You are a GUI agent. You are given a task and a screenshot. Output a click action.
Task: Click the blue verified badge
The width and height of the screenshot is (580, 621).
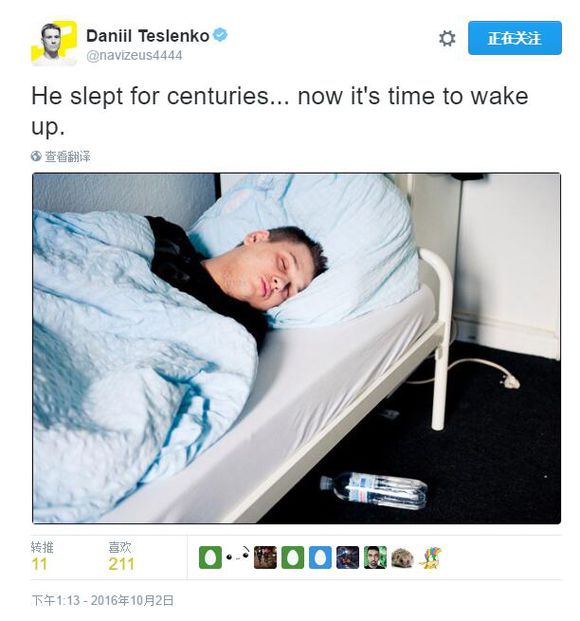pos(220,35)
